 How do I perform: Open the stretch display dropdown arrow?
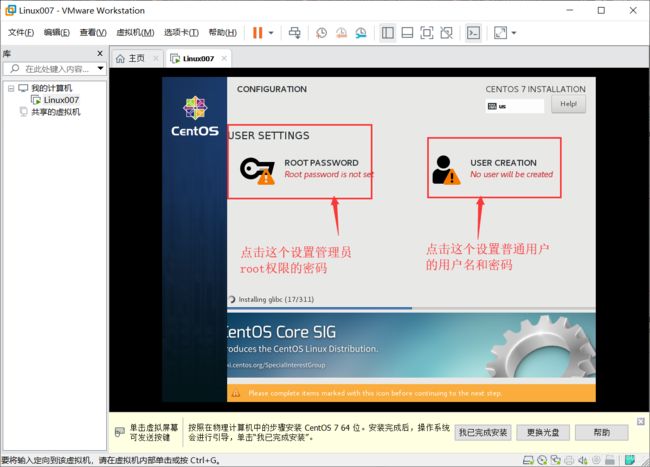(x=514, y=33)
